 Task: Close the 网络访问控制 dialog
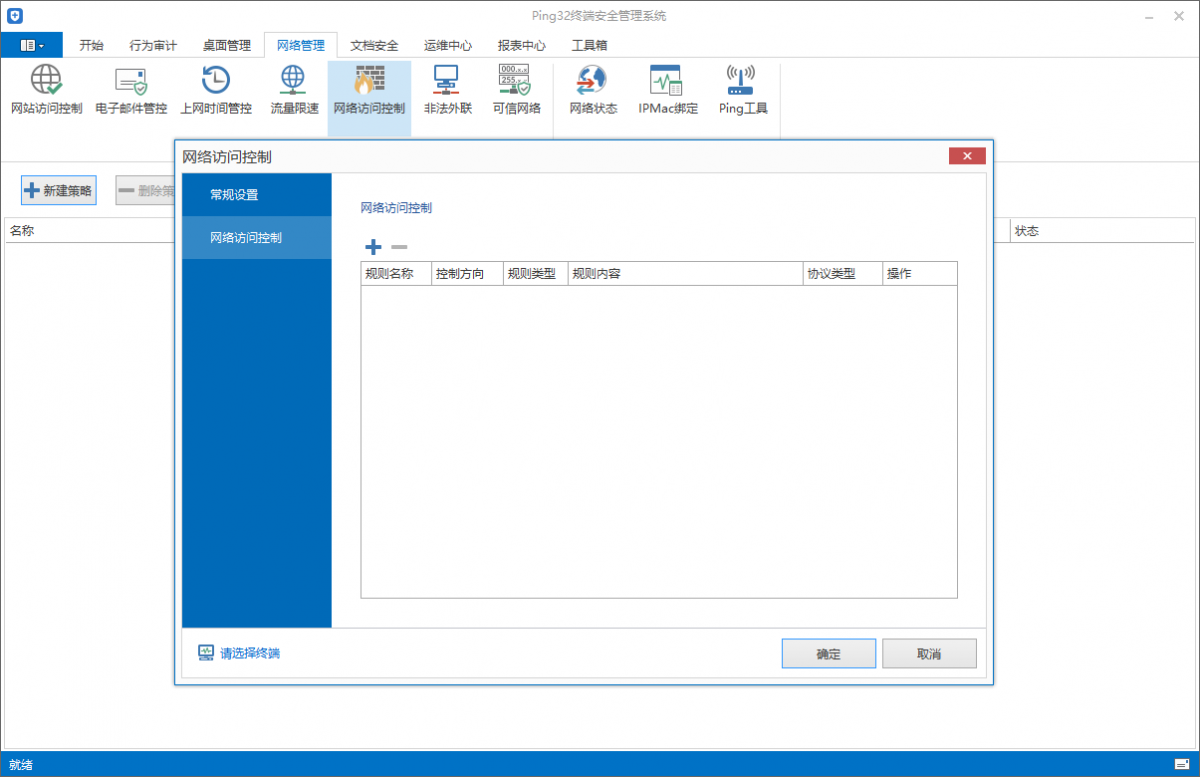pos(967,156)
